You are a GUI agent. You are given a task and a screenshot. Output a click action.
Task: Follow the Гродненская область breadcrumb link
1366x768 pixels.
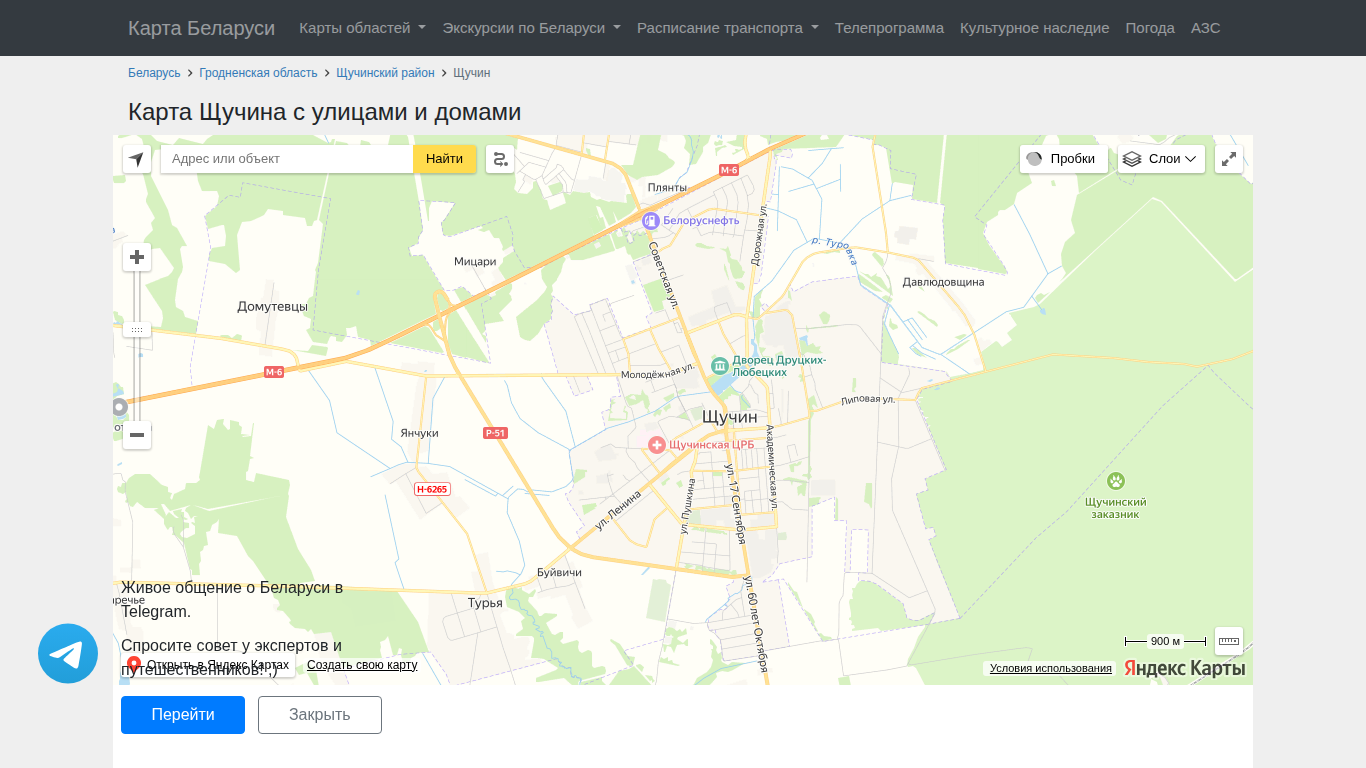click(258, 73)
